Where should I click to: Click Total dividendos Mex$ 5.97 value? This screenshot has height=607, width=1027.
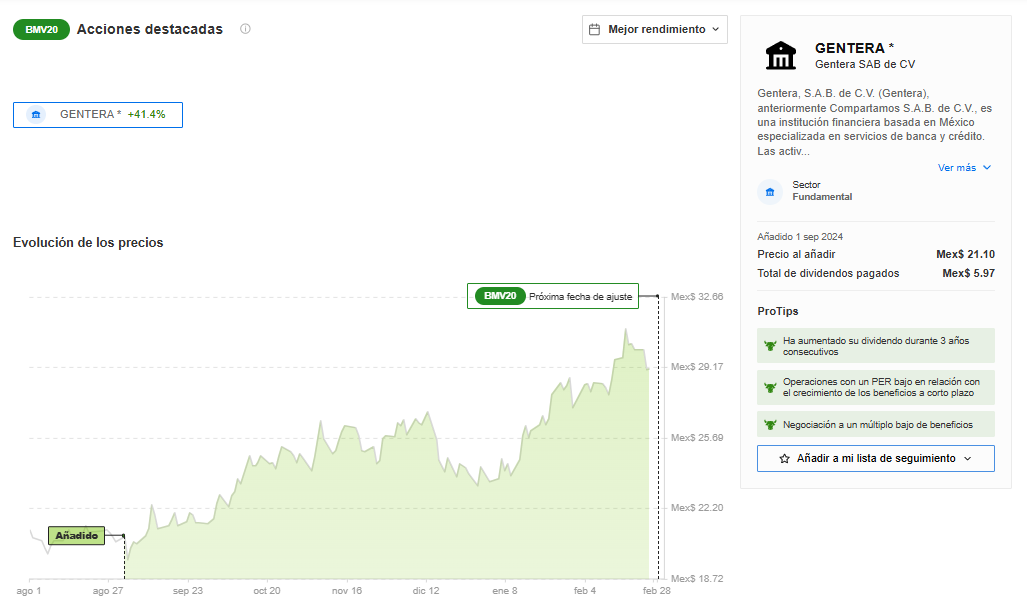click(x=969, y=273)
